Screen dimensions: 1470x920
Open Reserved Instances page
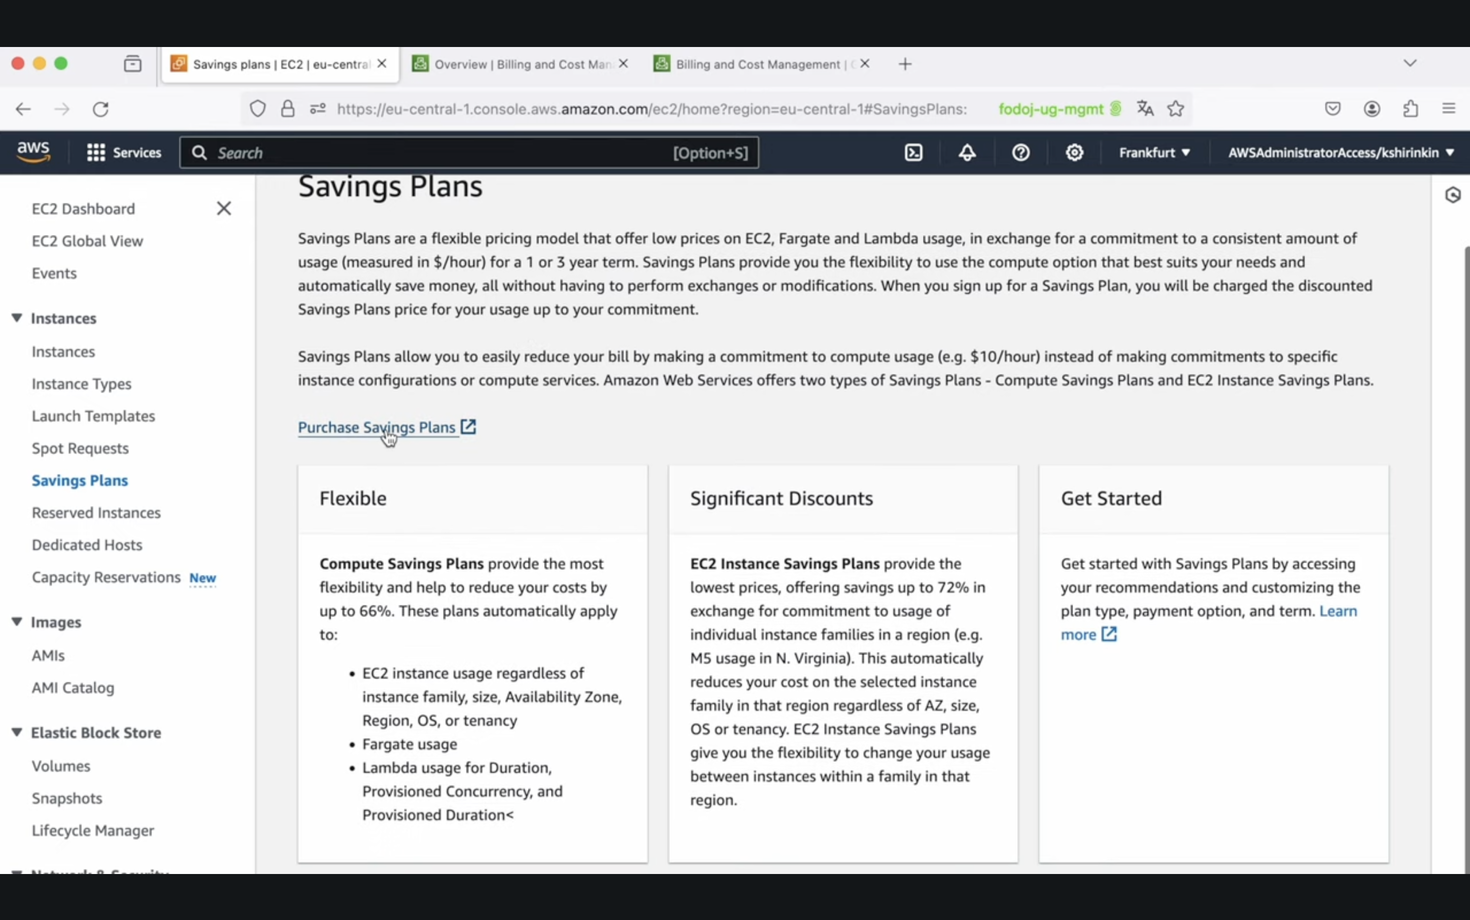[x=96, y=512]
